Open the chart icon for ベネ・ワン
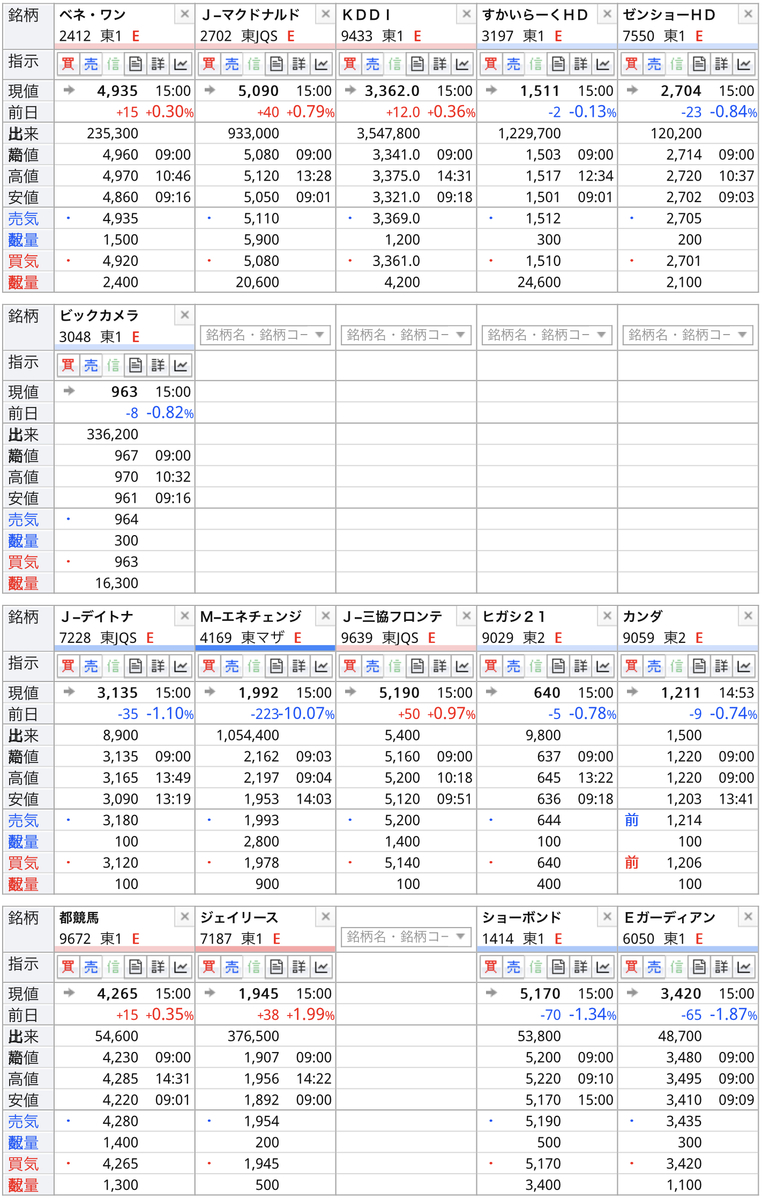 click(x=181, y=64)
